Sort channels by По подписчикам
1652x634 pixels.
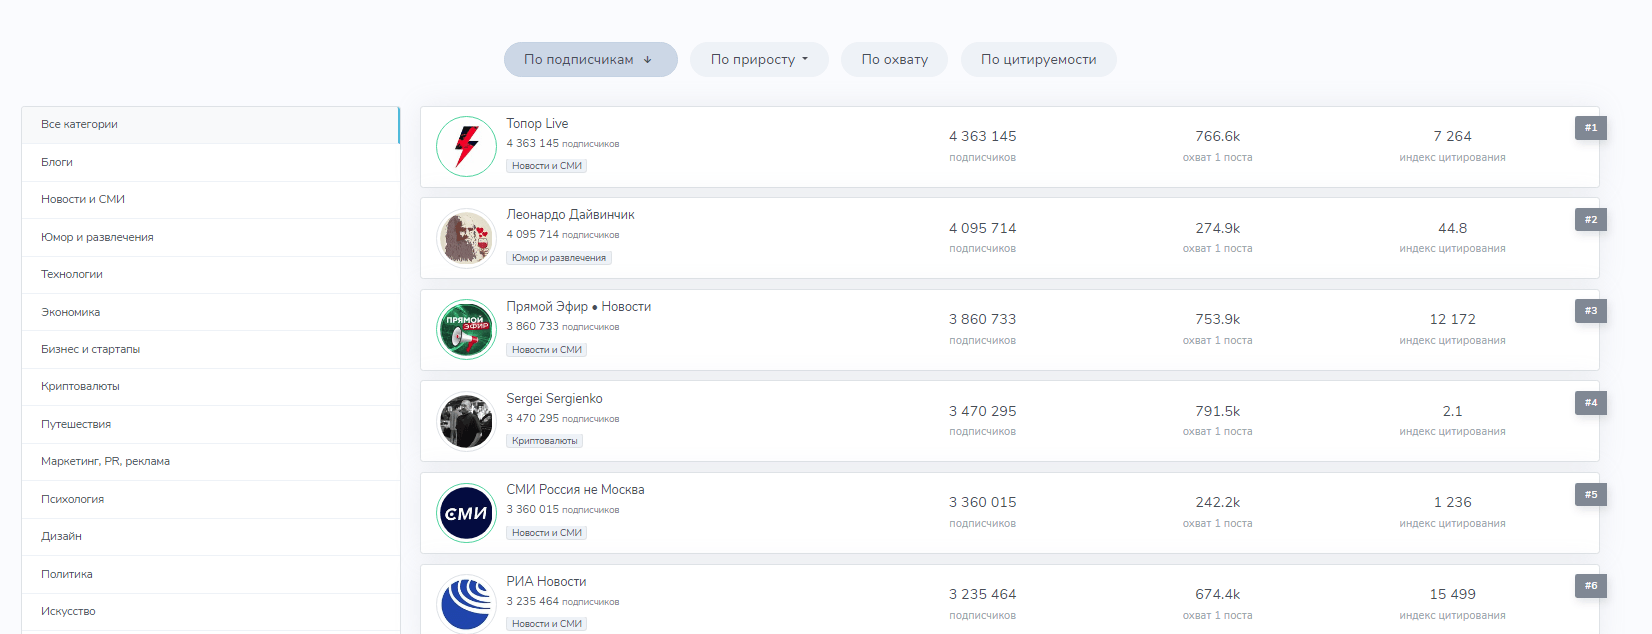(x=590, y=60)
